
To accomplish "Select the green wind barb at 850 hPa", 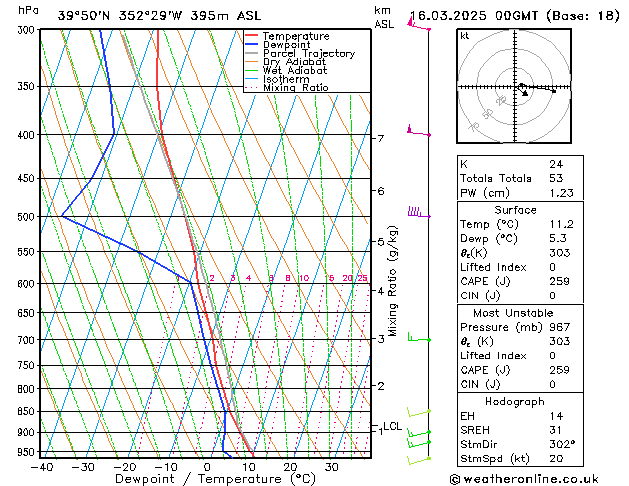I will click(418, 412).
